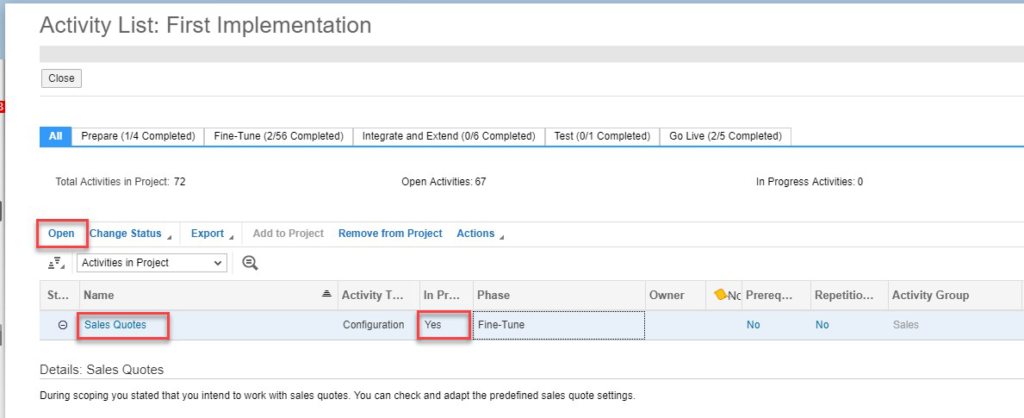Open the Activities in Project dropdown
Viewport: 1024px width, 418px height.
[x=152, y=263]
